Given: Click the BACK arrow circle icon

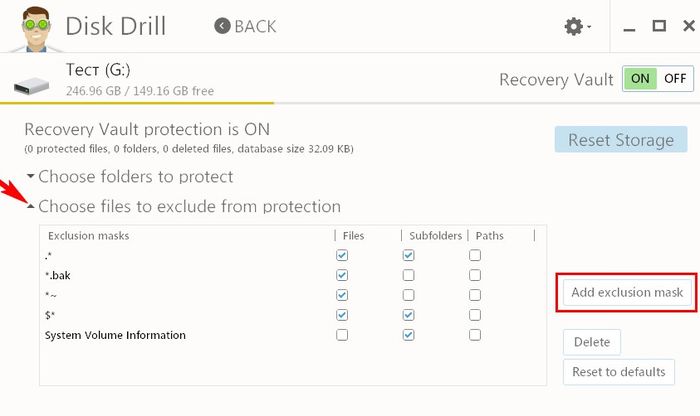Looking at the screenshot, I should [x=221, y=26].
